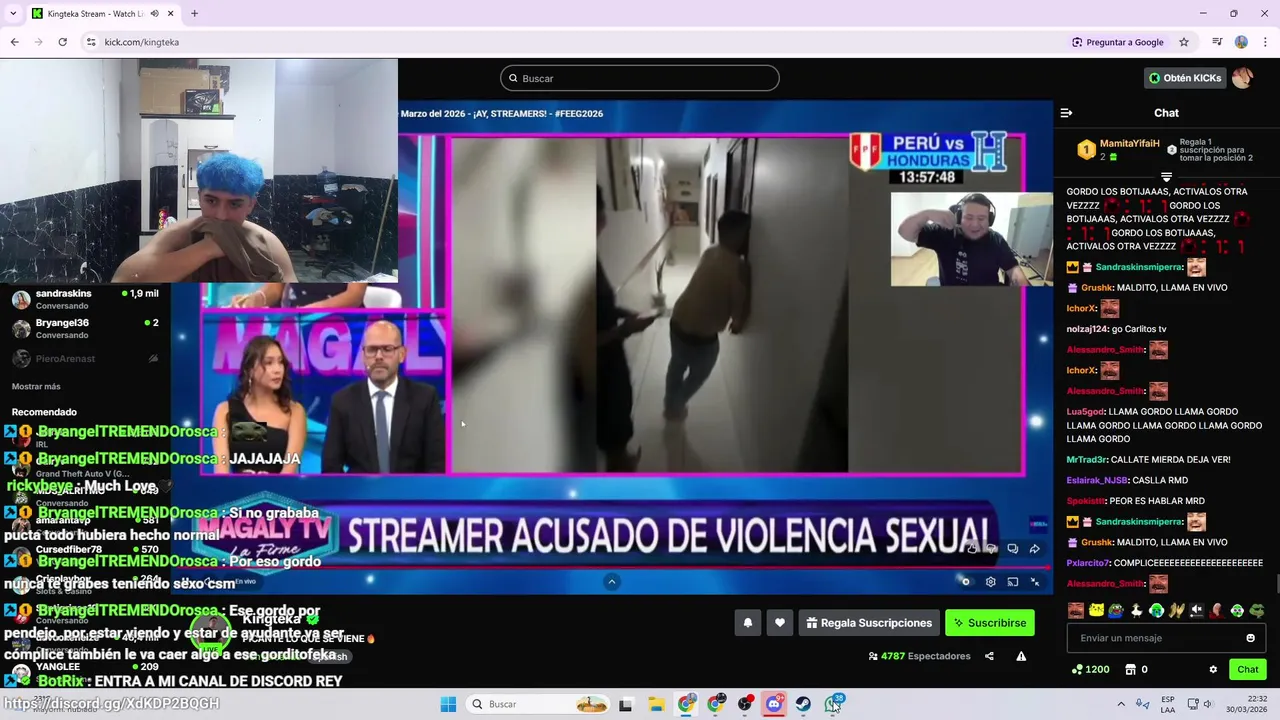
Task: Open chat settings gear icon
Action: pos(1213,670)
